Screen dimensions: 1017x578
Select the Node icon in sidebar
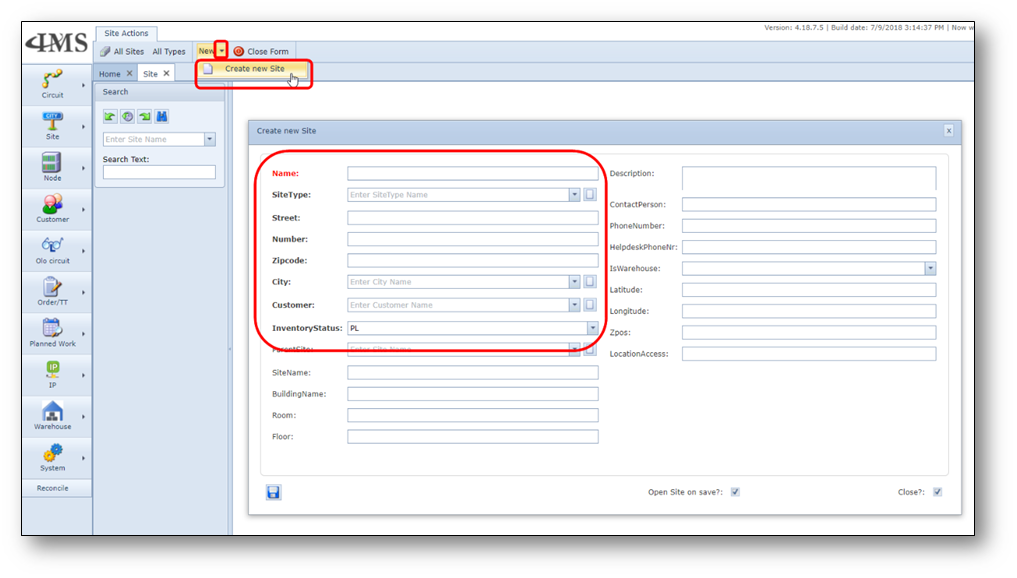point(52,163)
